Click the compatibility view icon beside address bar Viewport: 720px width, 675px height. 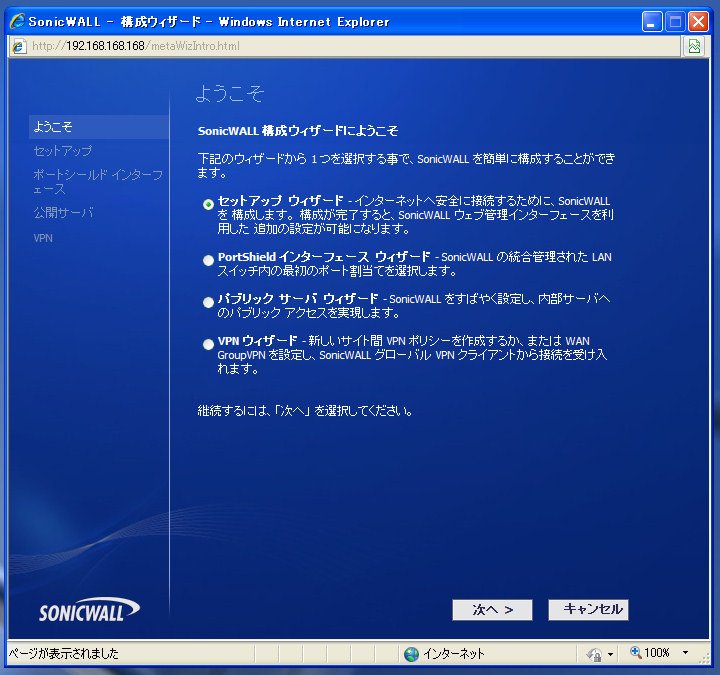coord(694,46)
